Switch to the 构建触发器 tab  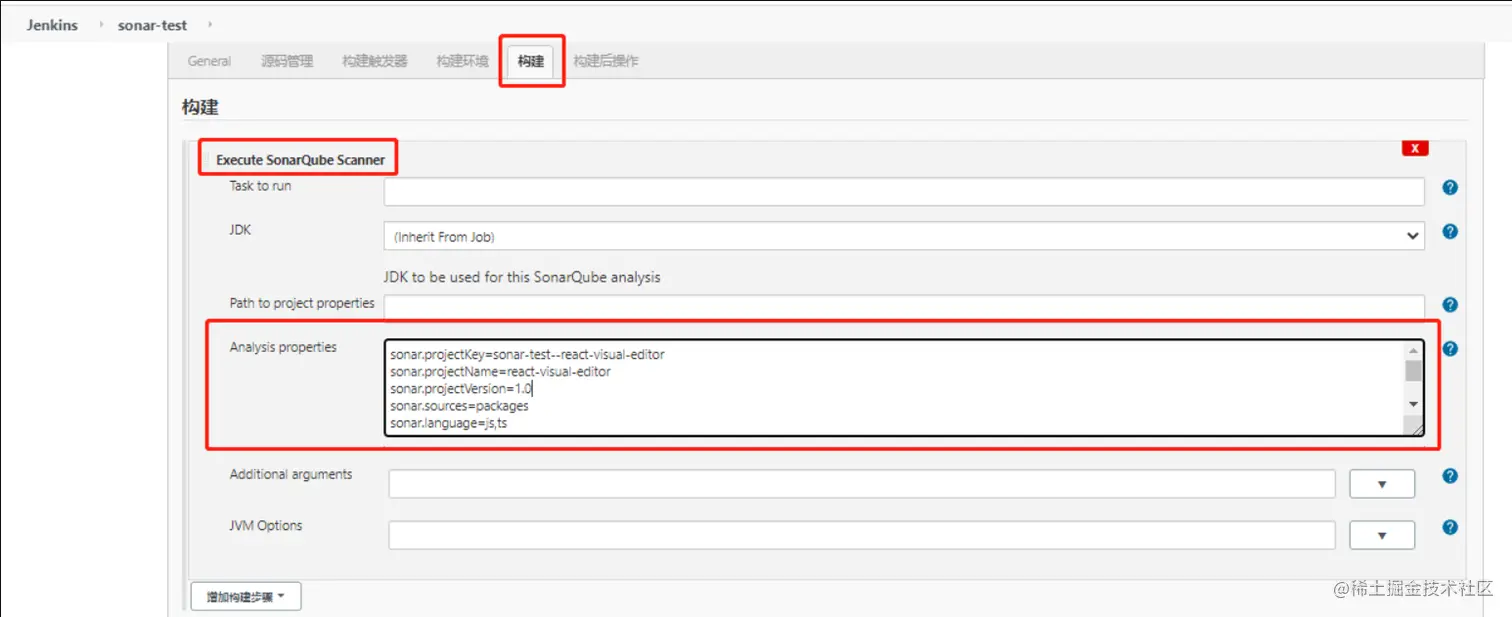tap(375, 61)
